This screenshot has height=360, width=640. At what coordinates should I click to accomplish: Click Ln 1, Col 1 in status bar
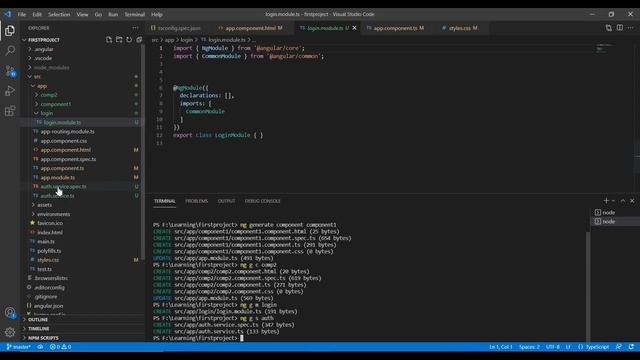coord(500,347)
